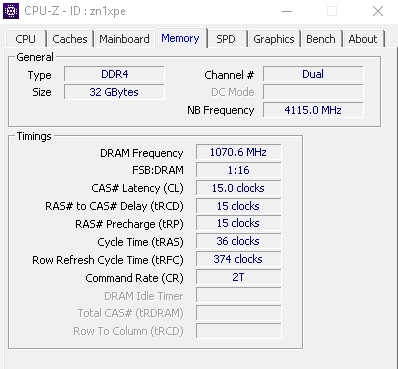
Task: Click the 'Cycle Time (tRAS)' label
Action: tap(140, 242)
